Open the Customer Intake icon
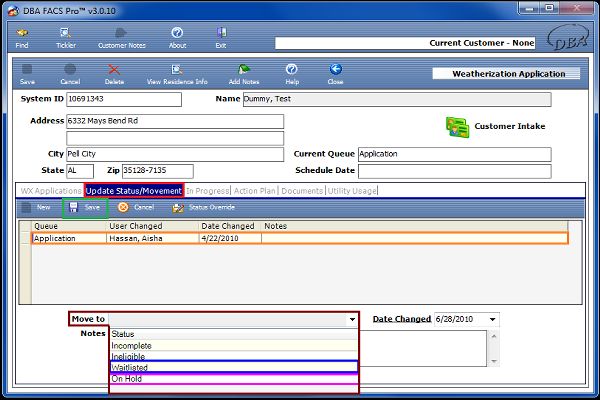The height and width of the screenshot is (400, 600). click(x=457, y=127)
